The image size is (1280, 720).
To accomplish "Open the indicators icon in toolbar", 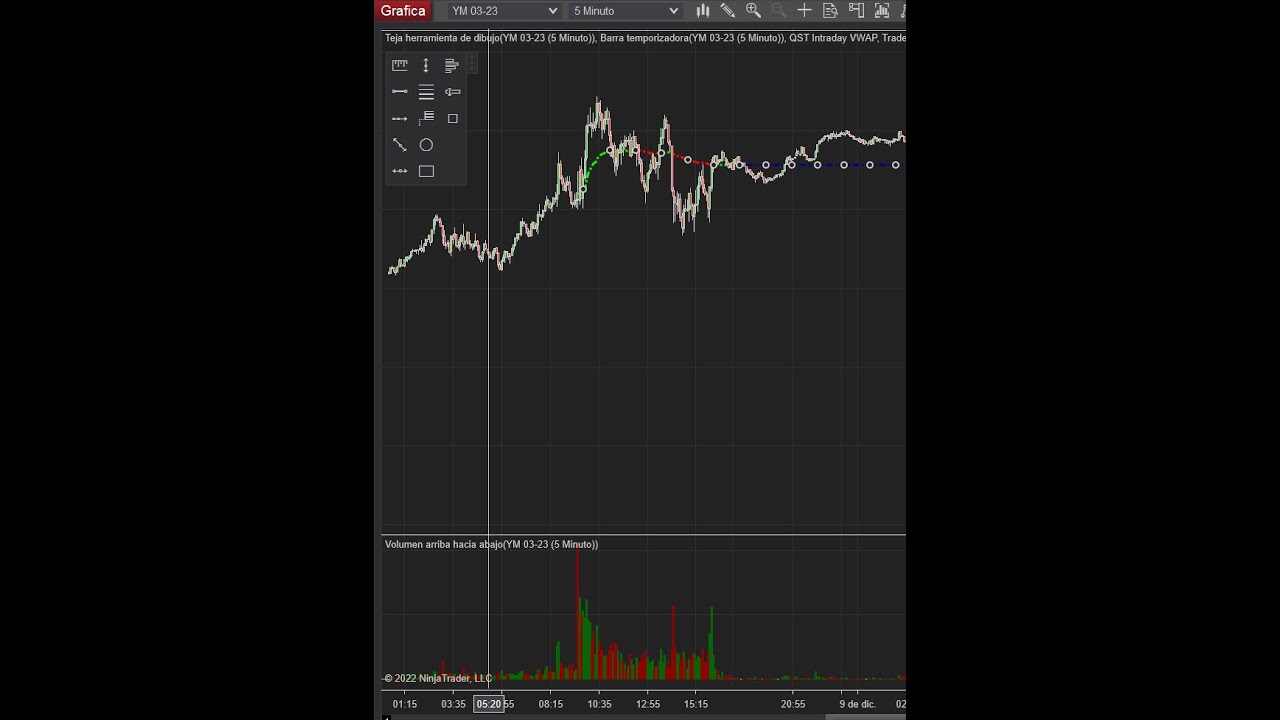I will (x=881, y=11).
